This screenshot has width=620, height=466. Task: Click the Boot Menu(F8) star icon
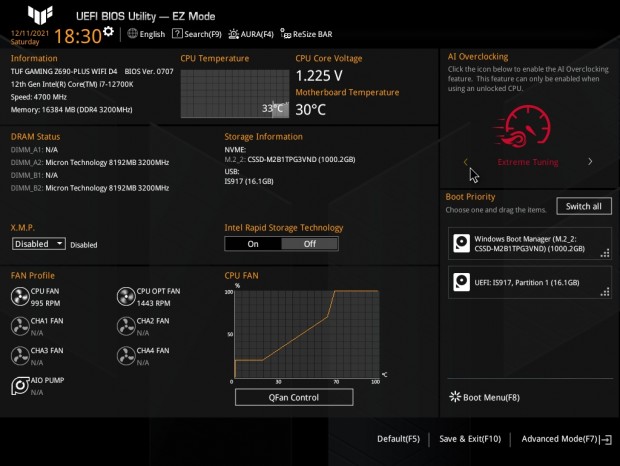tap(455, 397)
